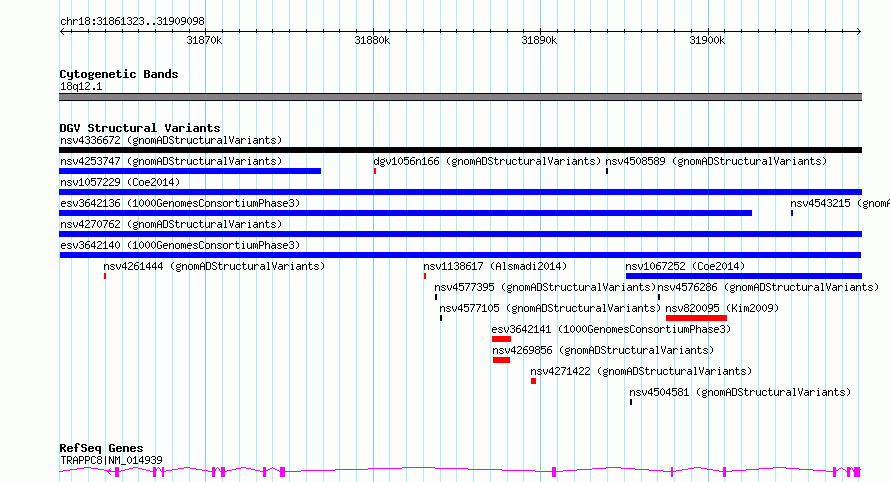Open nsv4261444 variant label

coord(214,266)
